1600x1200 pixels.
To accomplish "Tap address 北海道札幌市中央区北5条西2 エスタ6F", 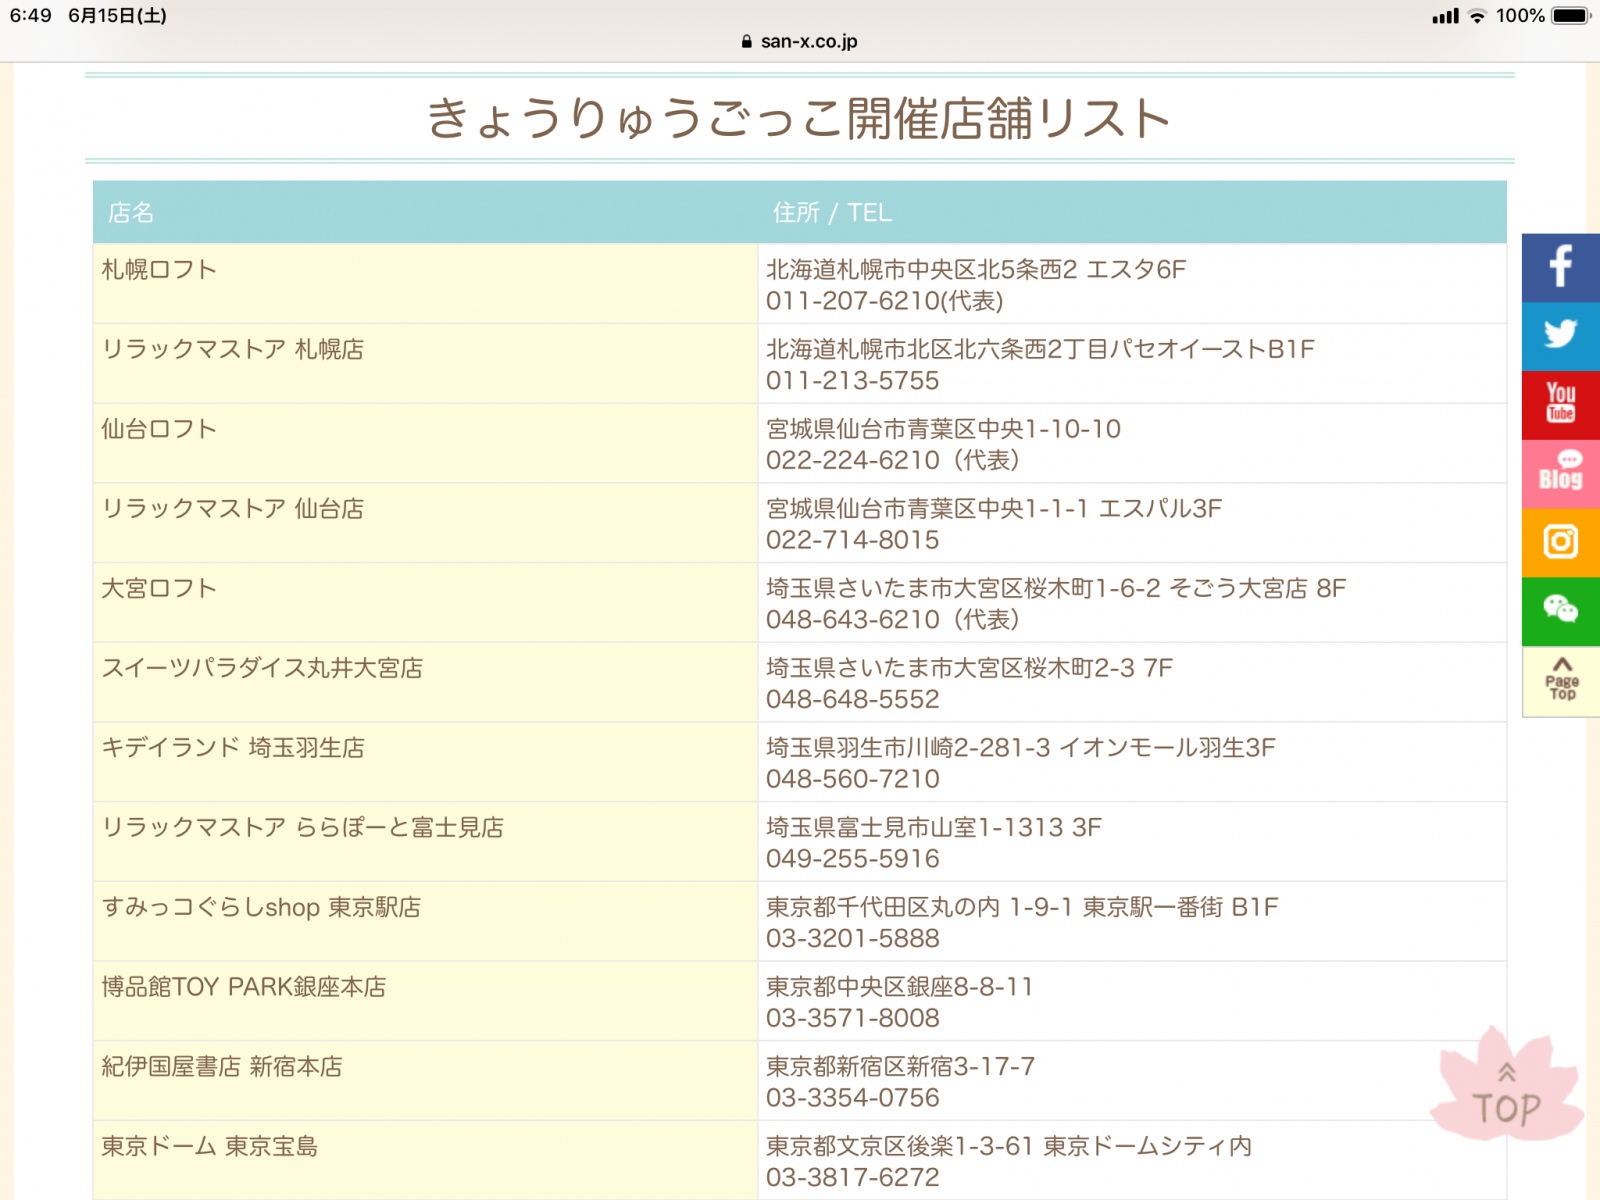I will [x=976, y=269].
